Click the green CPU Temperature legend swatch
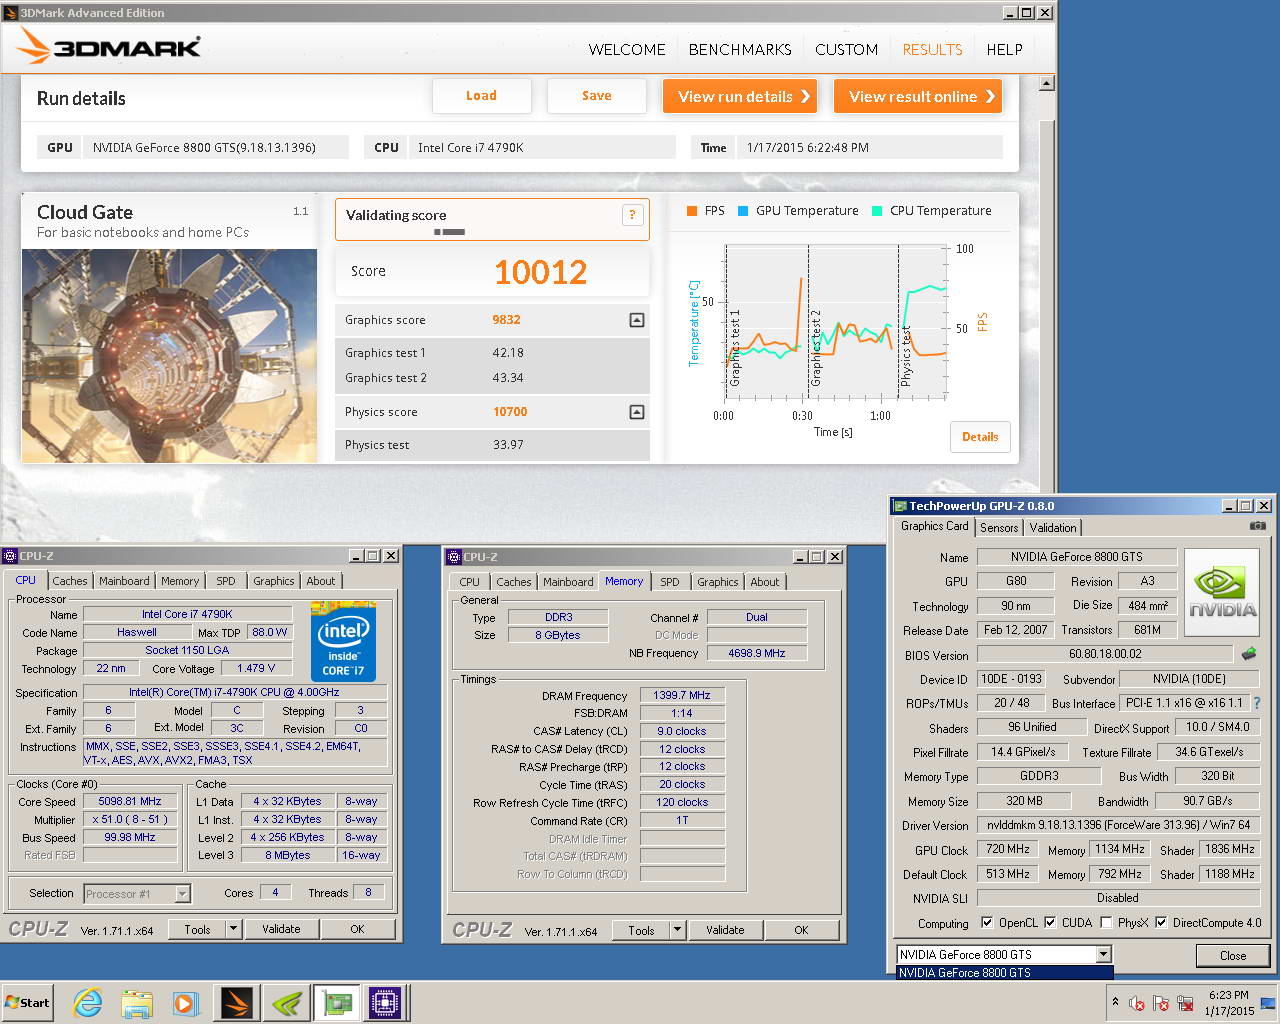This screenshot has width=1280, height=1024. [877, 211]
